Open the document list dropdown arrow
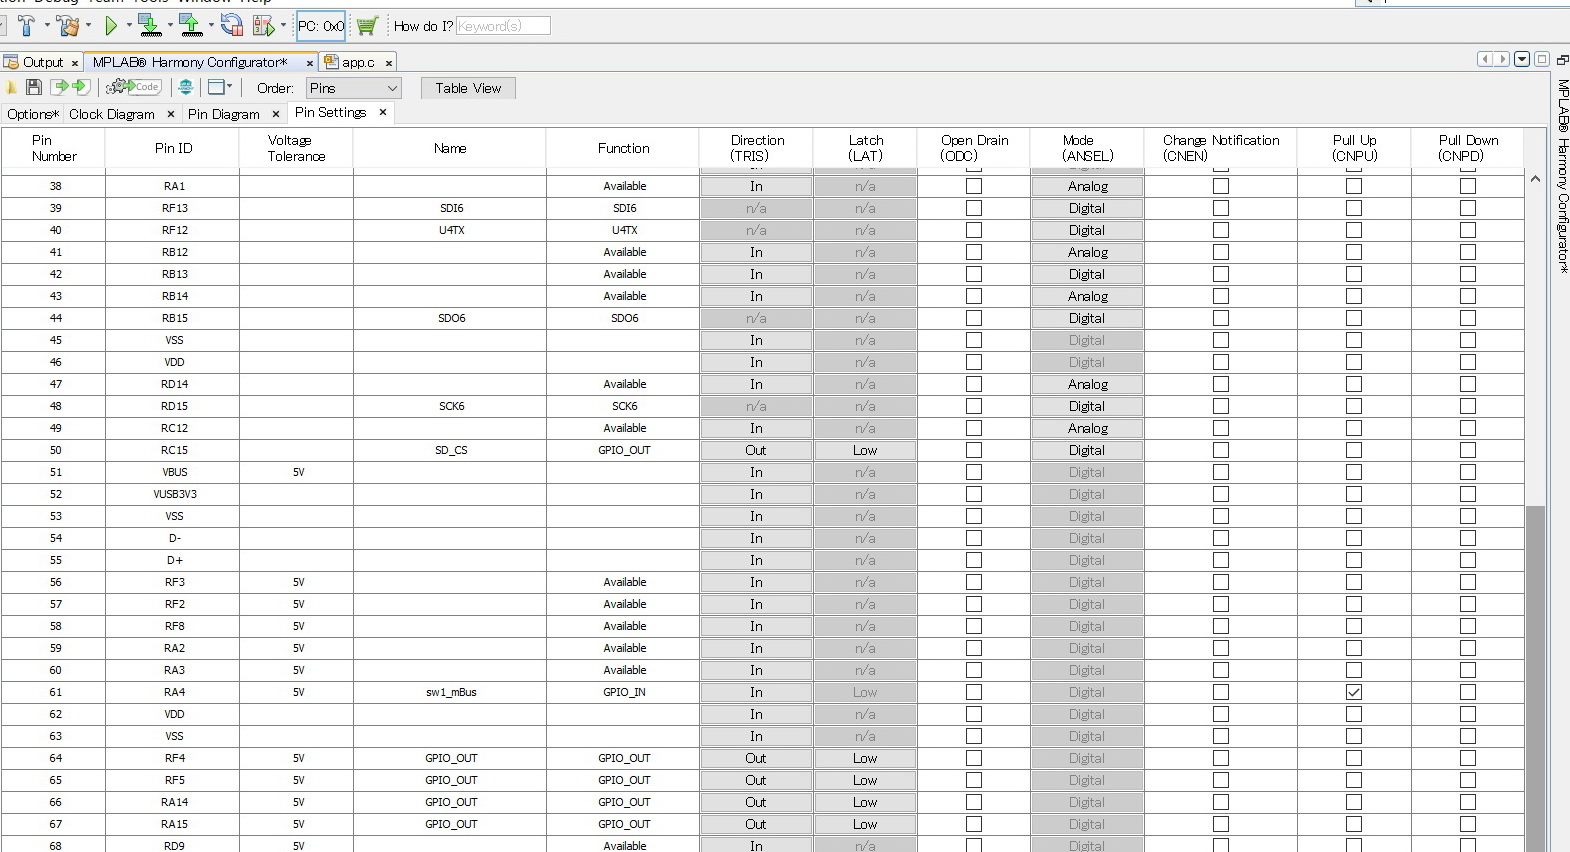Screen dimensions: 1570x852 (1521, 59)
